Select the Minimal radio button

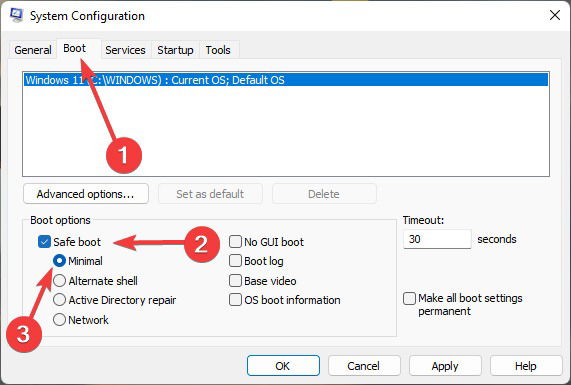pyautogui.click(x=59, y=261)
